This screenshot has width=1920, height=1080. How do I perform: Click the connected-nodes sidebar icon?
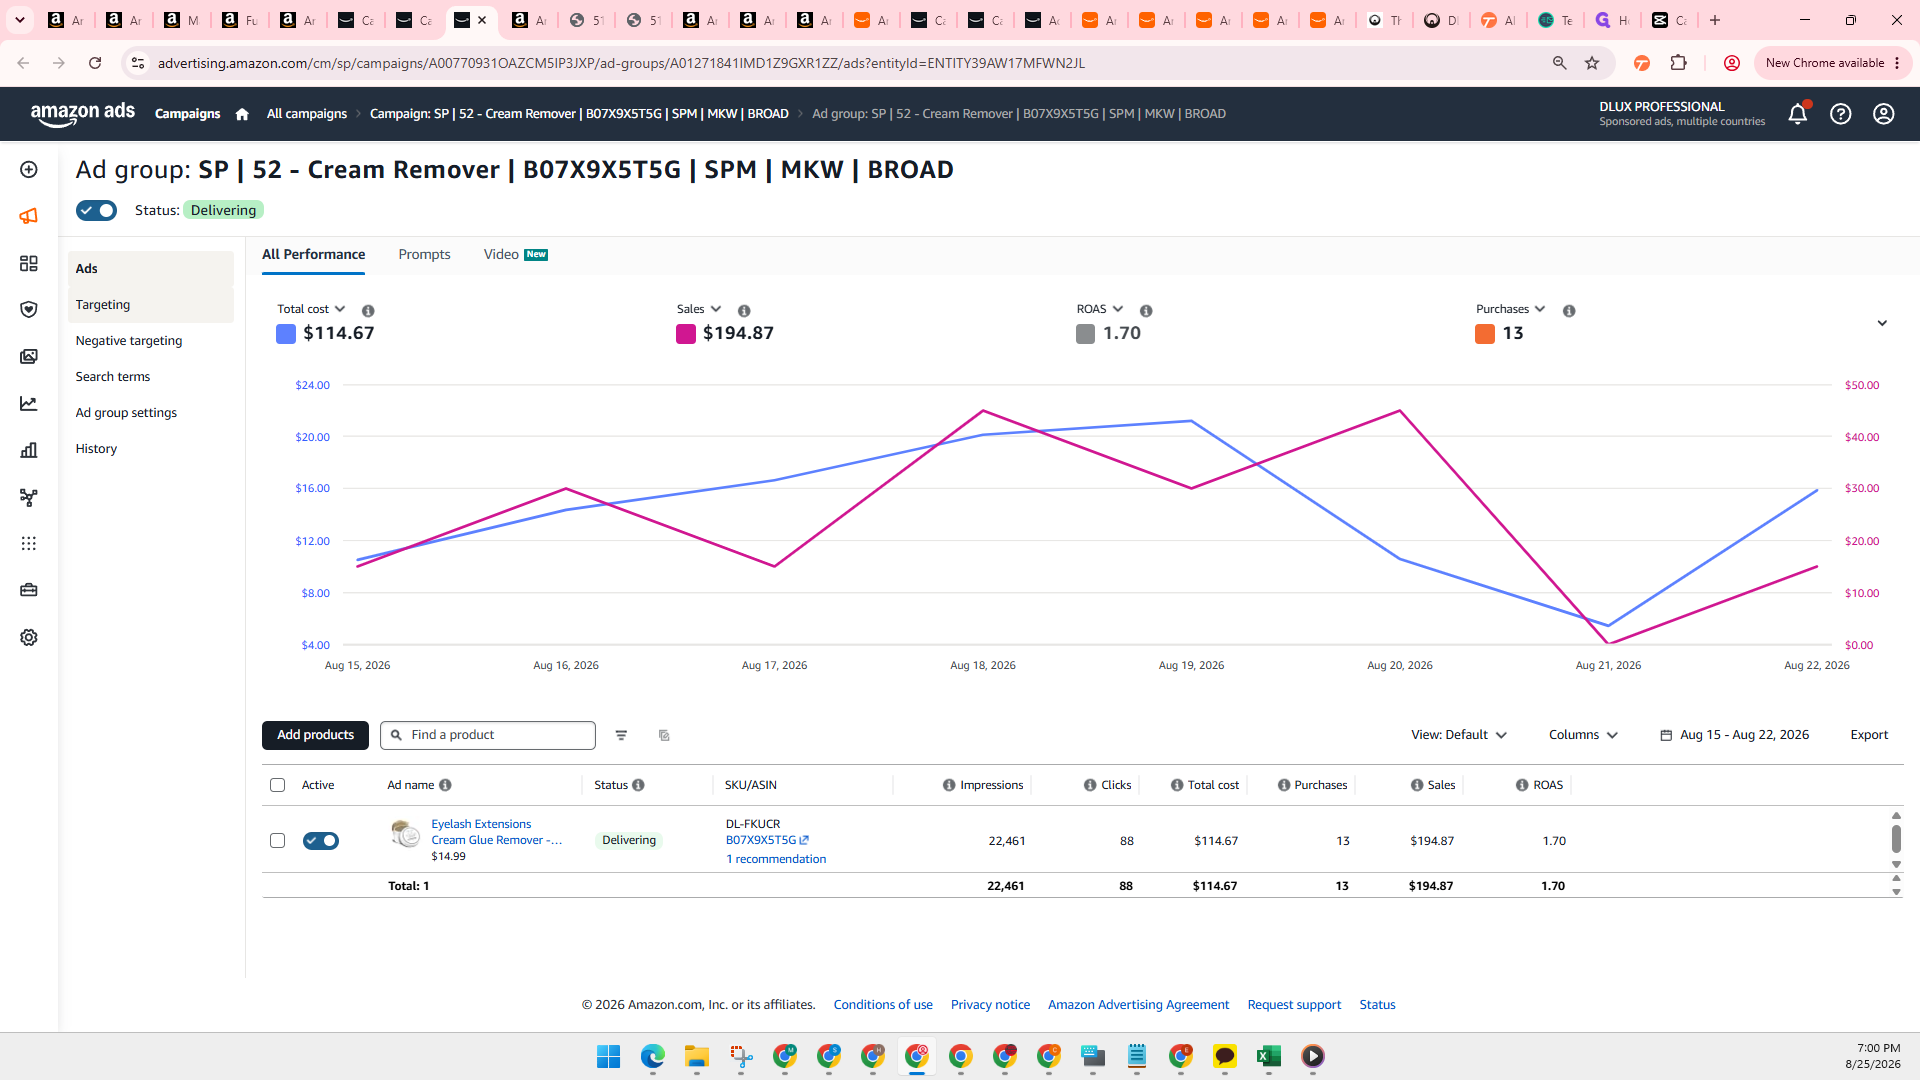(29, 497)
